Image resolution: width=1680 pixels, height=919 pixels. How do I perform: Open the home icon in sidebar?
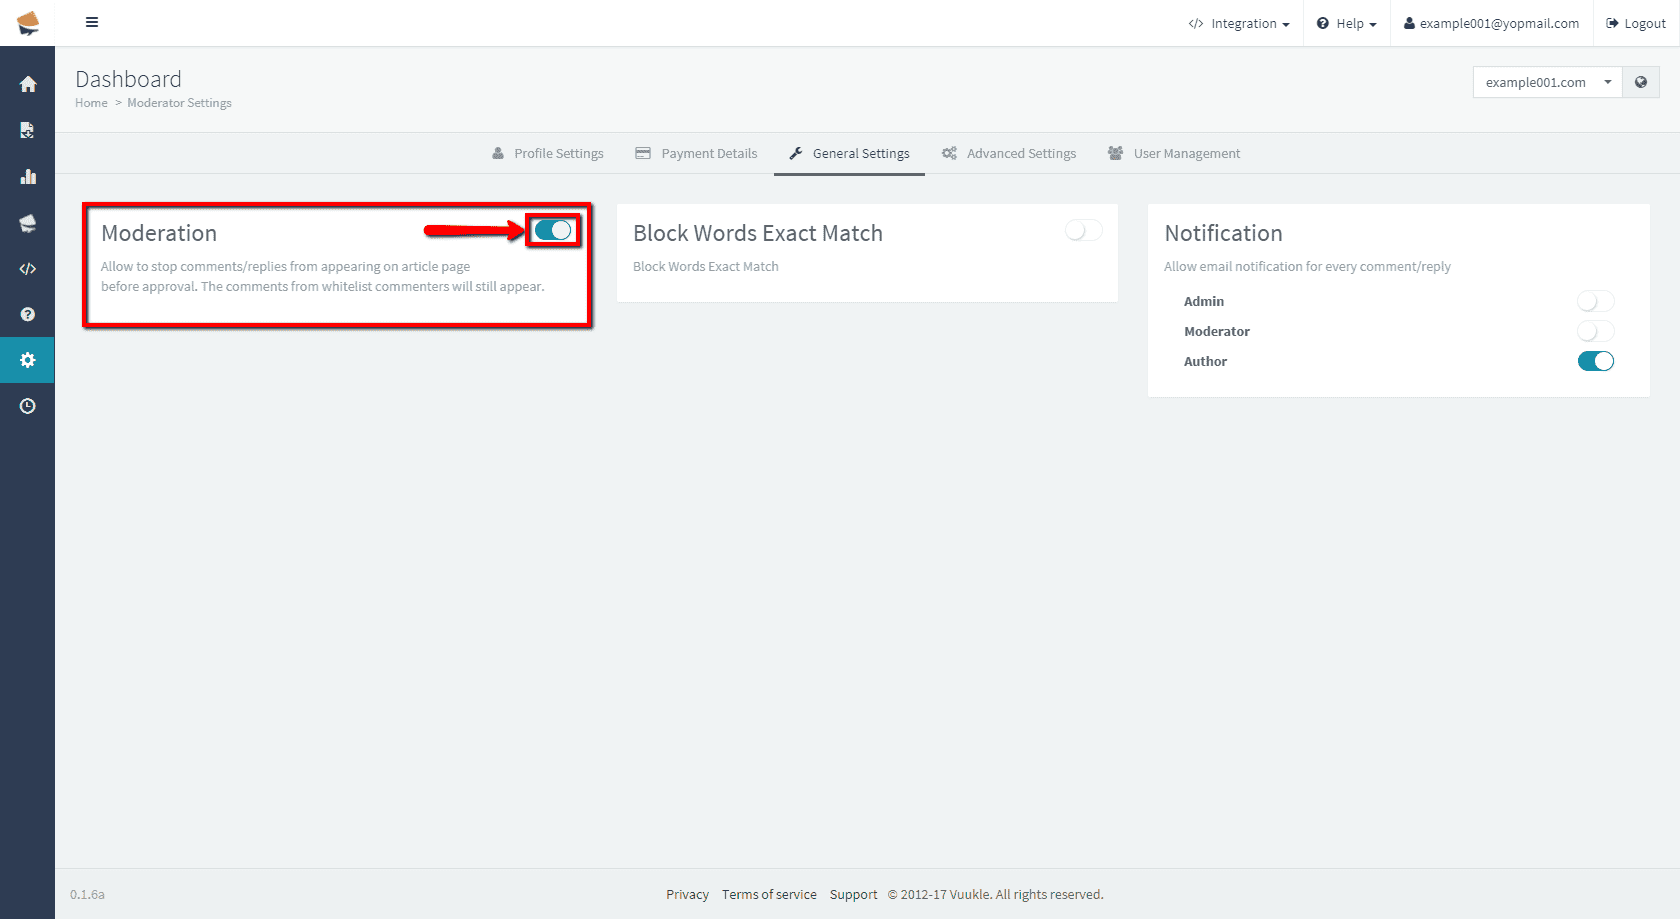pyautogui.click(x=28, y=84)
